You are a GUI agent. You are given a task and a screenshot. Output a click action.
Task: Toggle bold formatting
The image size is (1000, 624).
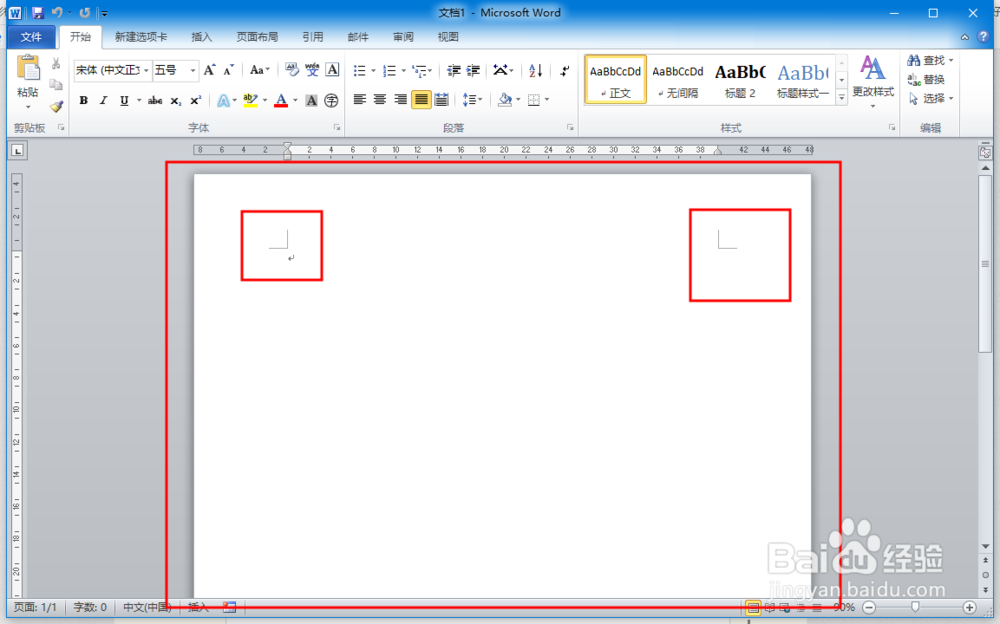tap(84, 100)
